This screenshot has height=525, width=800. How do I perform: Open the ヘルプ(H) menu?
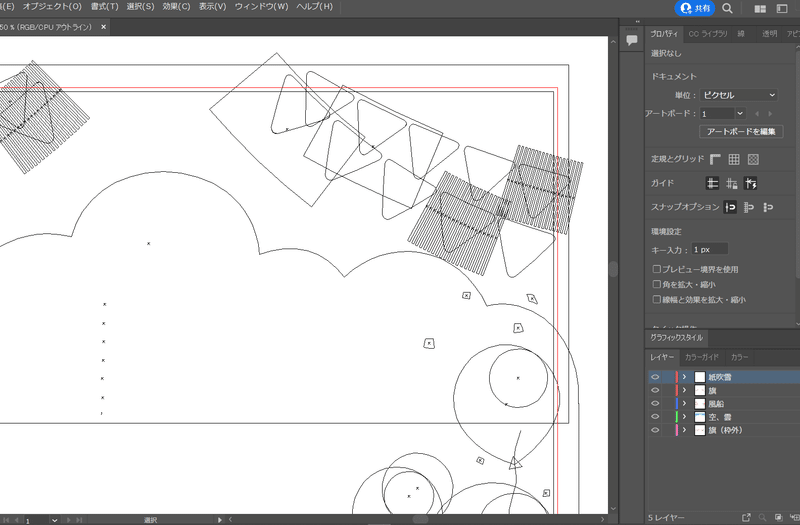(315, 7)
